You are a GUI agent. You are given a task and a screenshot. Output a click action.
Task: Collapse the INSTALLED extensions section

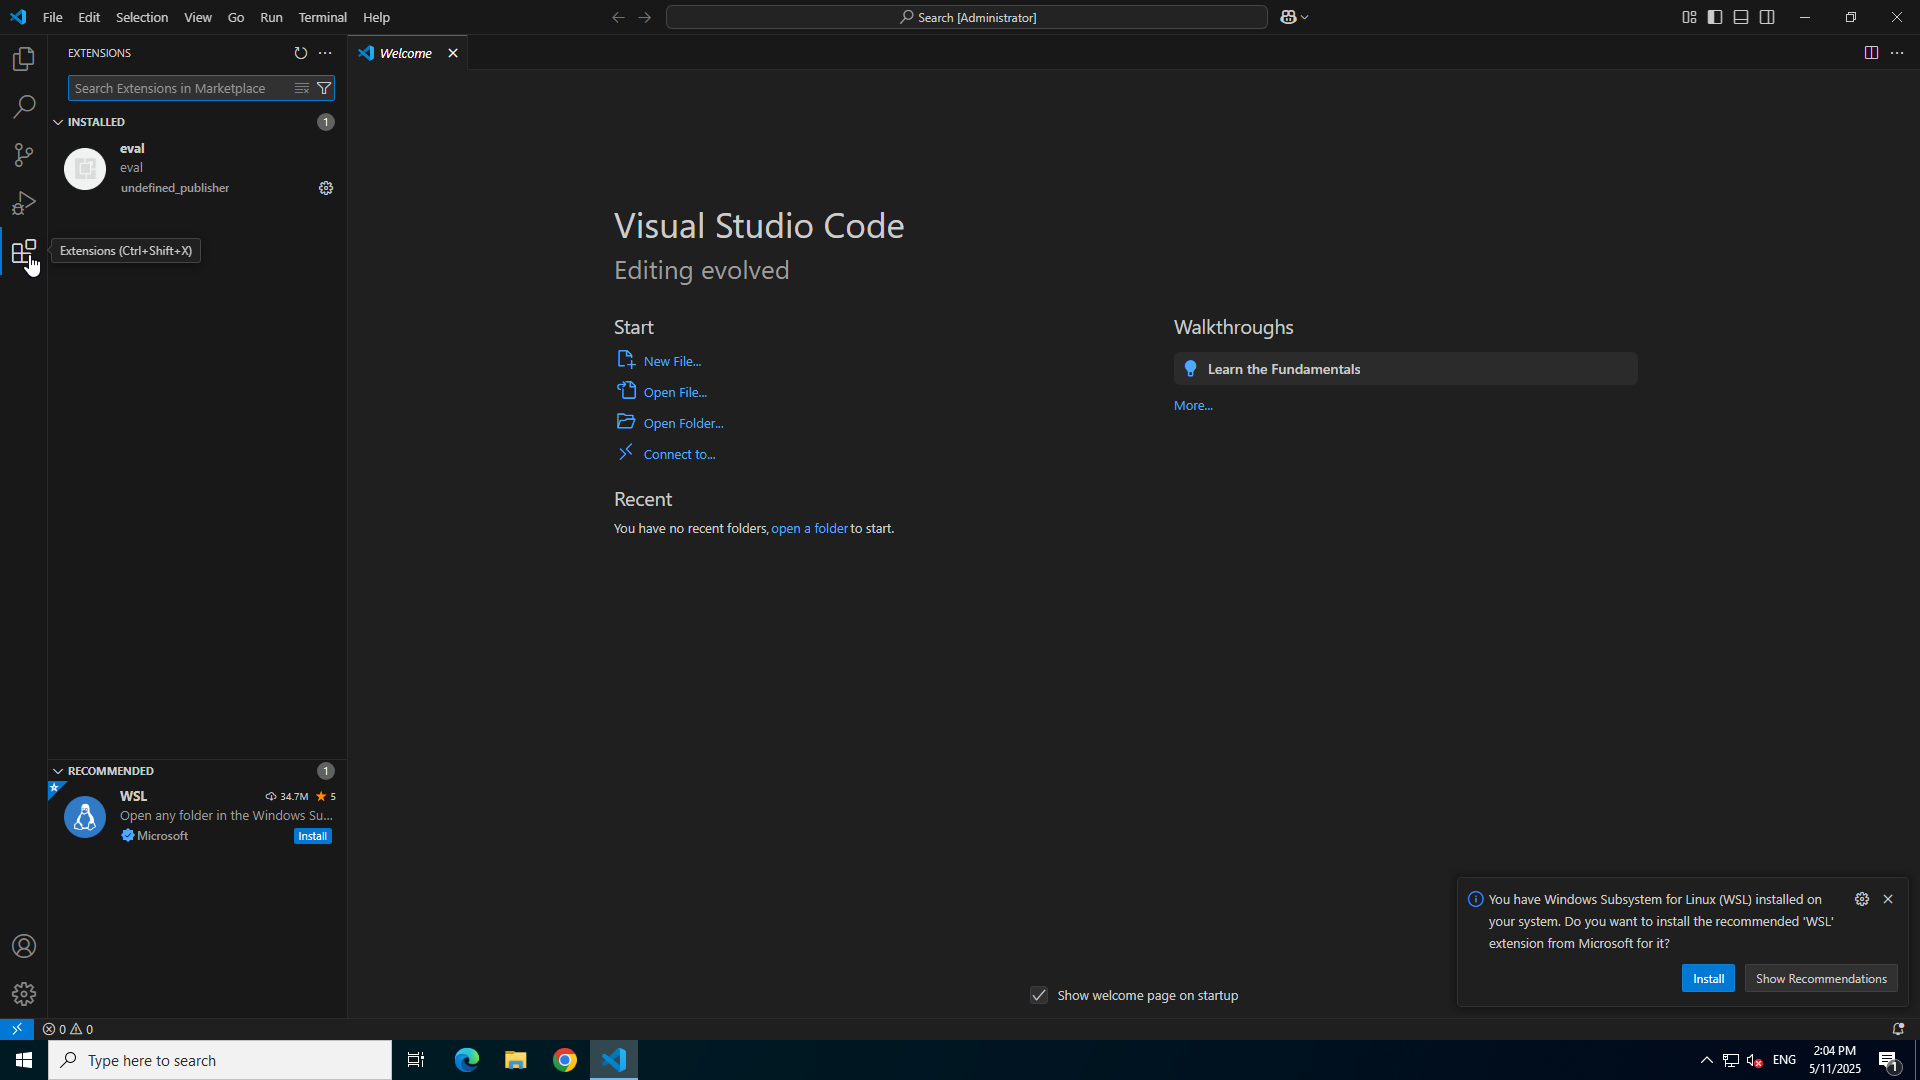58,122
